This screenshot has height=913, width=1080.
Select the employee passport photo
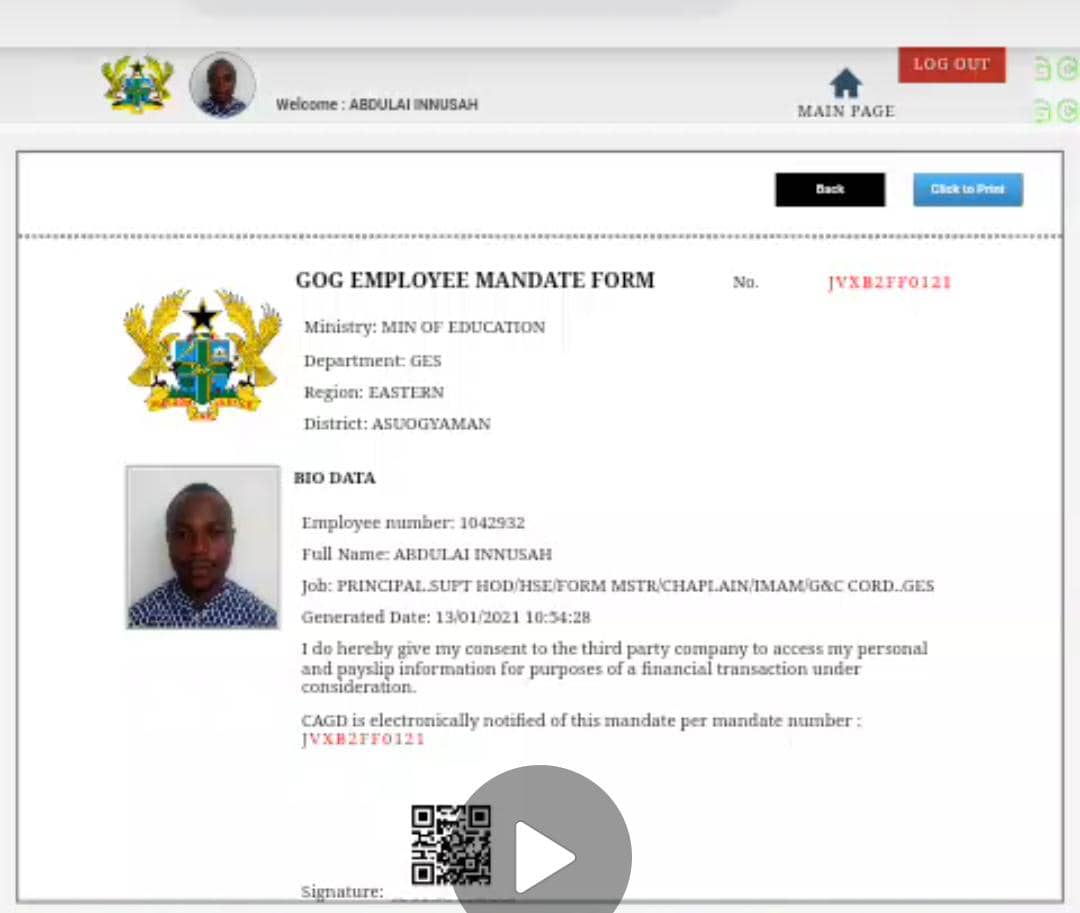(x=202, y=547)
